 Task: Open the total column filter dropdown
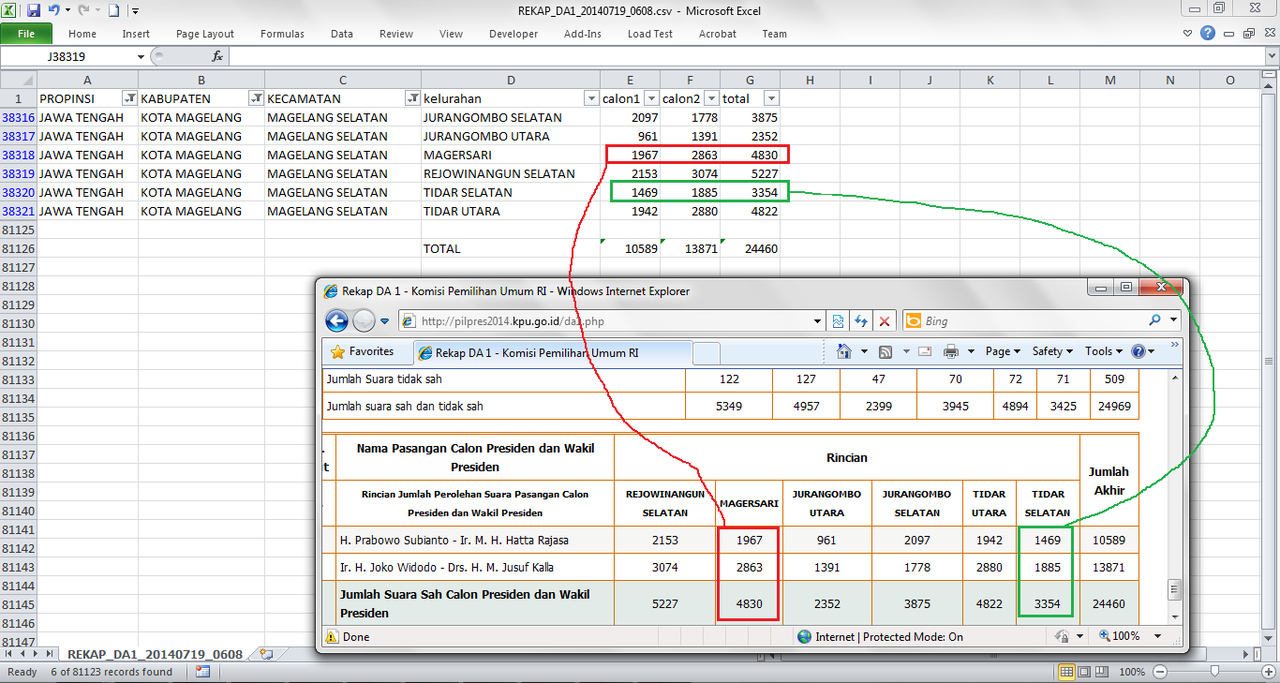coord(771,99)
